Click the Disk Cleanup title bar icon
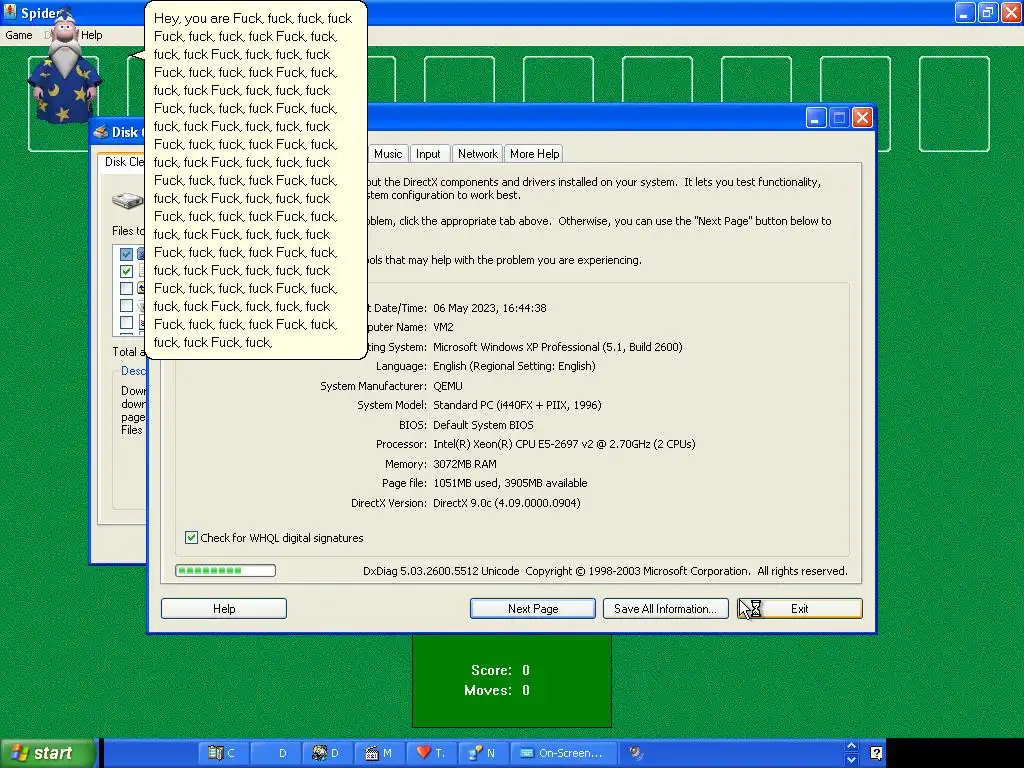This screenshot has height=768, width=1024. [101, 132]
